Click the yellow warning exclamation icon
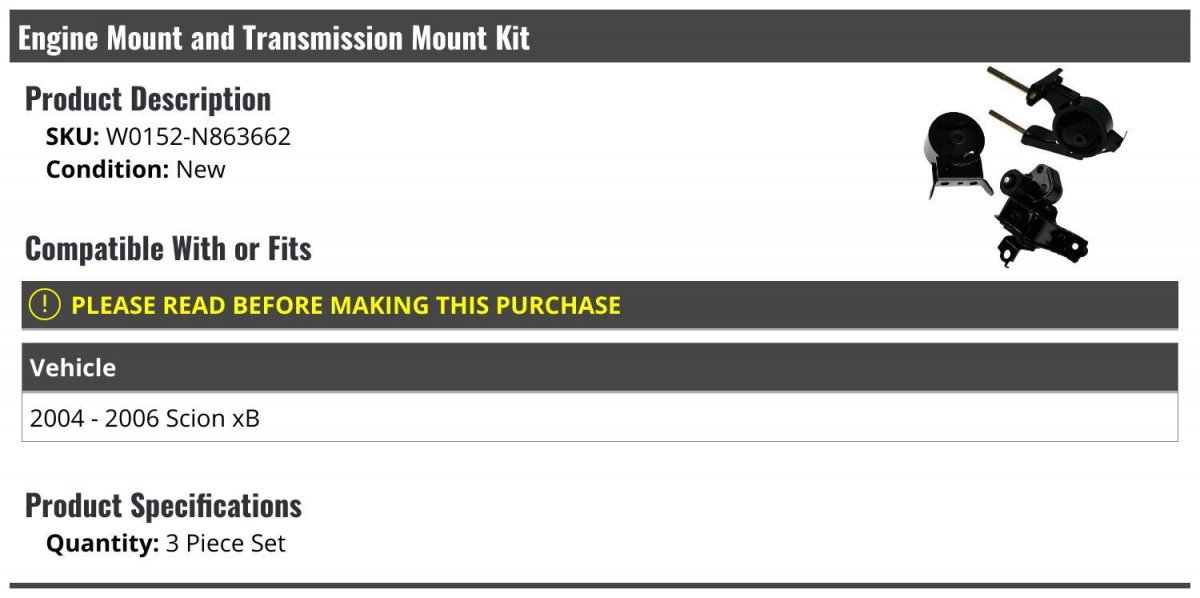 pos(45,305)
